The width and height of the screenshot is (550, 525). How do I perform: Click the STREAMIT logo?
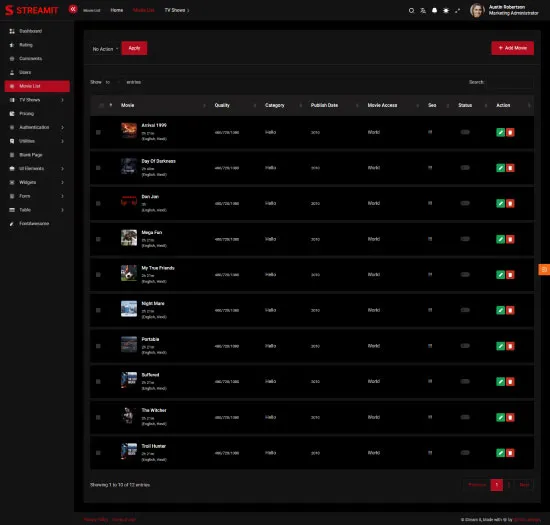(32, 10)
